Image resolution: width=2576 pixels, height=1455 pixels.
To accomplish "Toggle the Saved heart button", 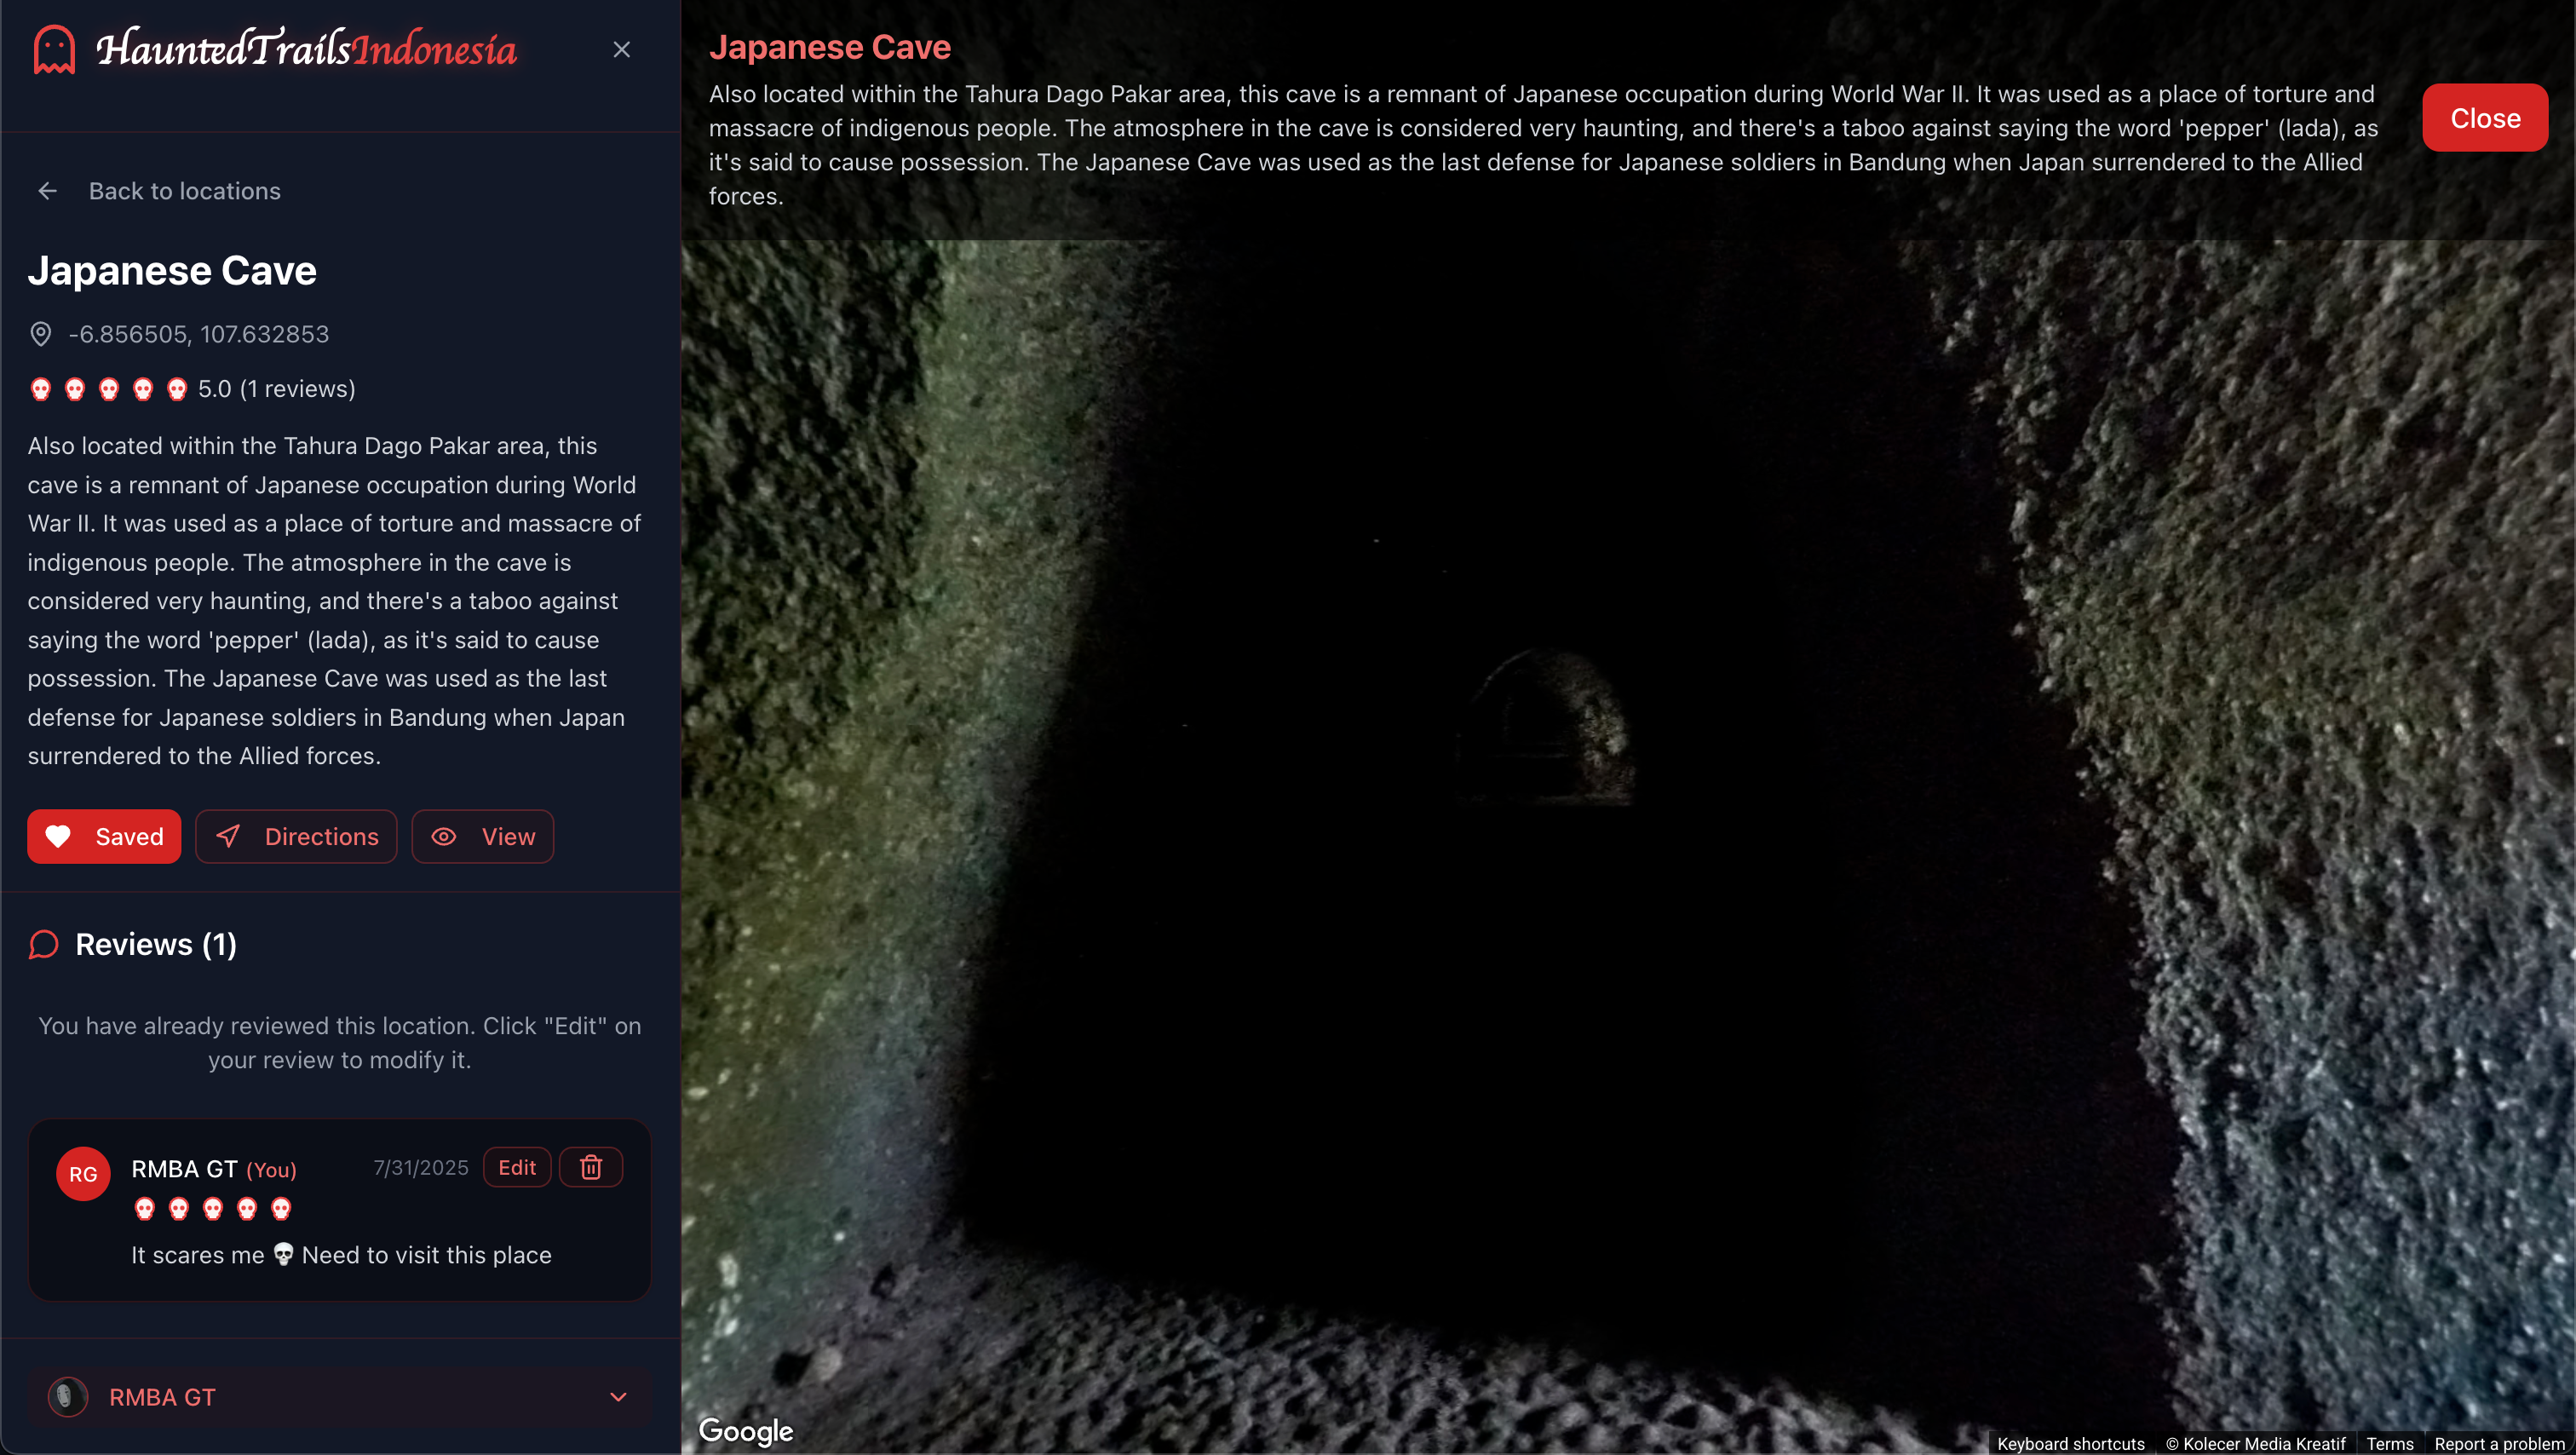I will (x=104, y=836).
